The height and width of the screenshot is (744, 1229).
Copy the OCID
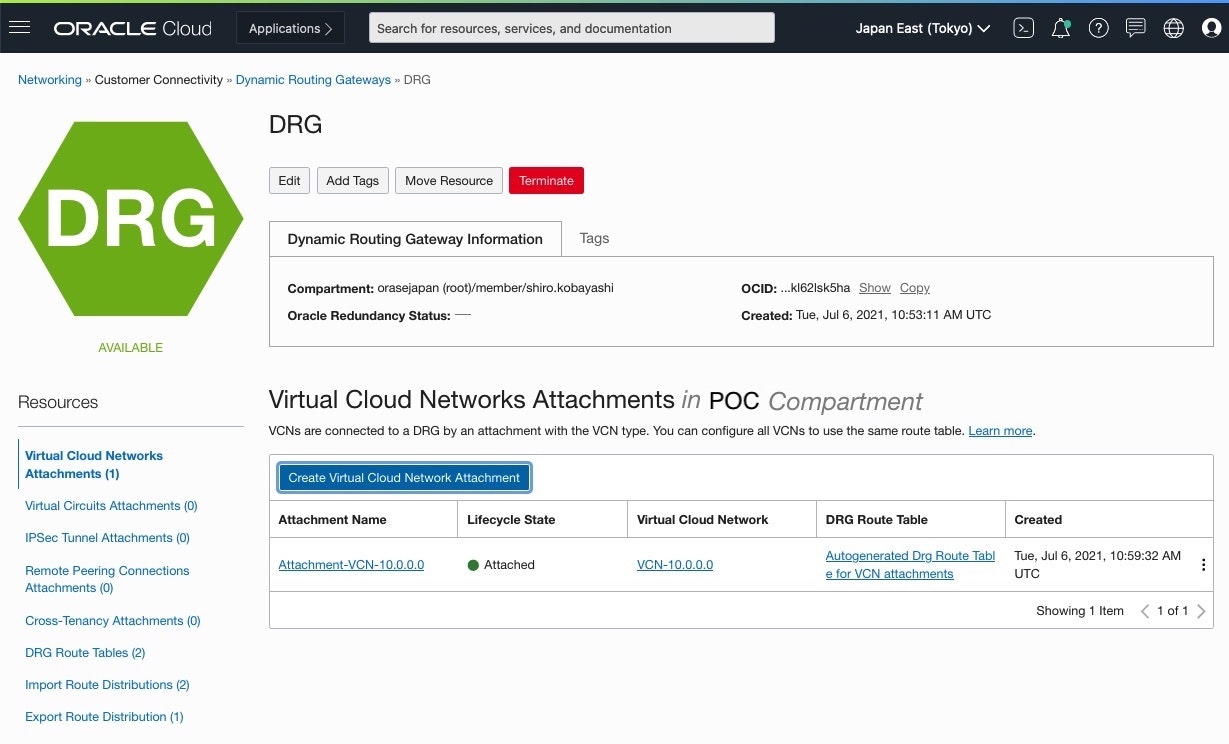(x=914, y=288)
